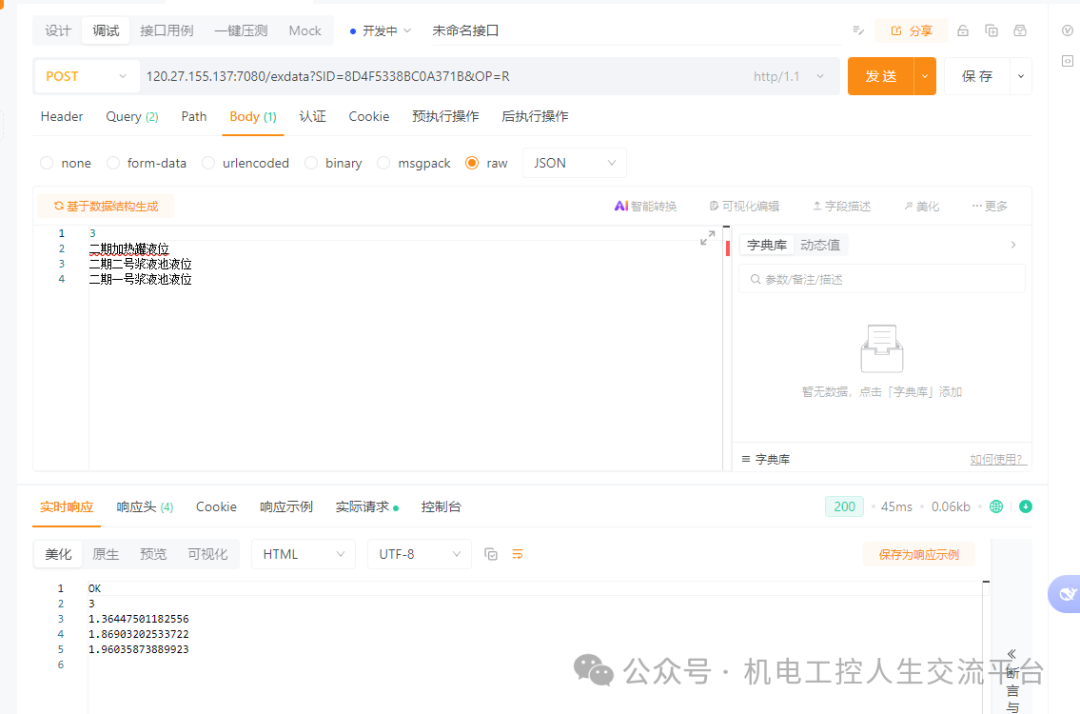The width and height of the screenshot is (1080, 714).
Task: Click the square icon below circled chevron
Action: point(1068,61)
